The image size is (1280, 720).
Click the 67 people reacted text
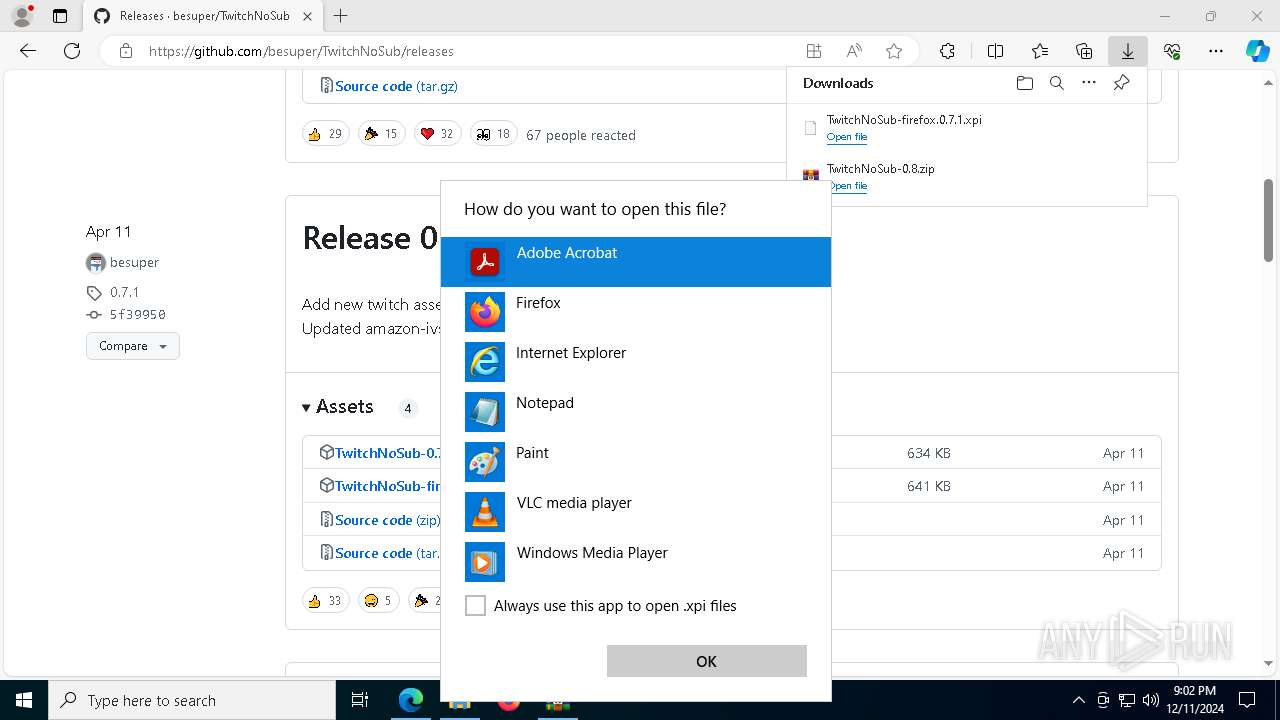tap(581, 135)
